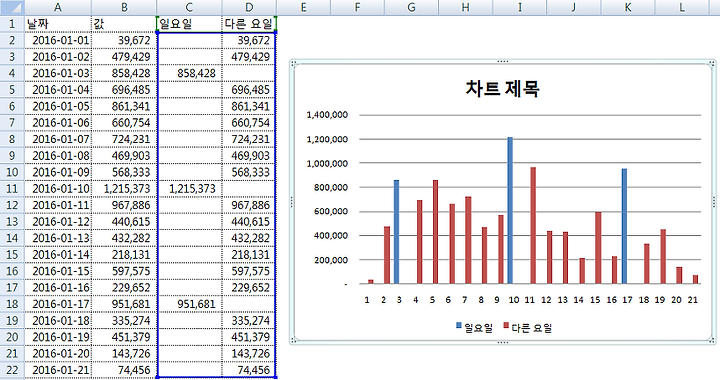Screen dimensions: 720x380
Task: Click horizontal axis label 21
Action: [x=693, y=300]
